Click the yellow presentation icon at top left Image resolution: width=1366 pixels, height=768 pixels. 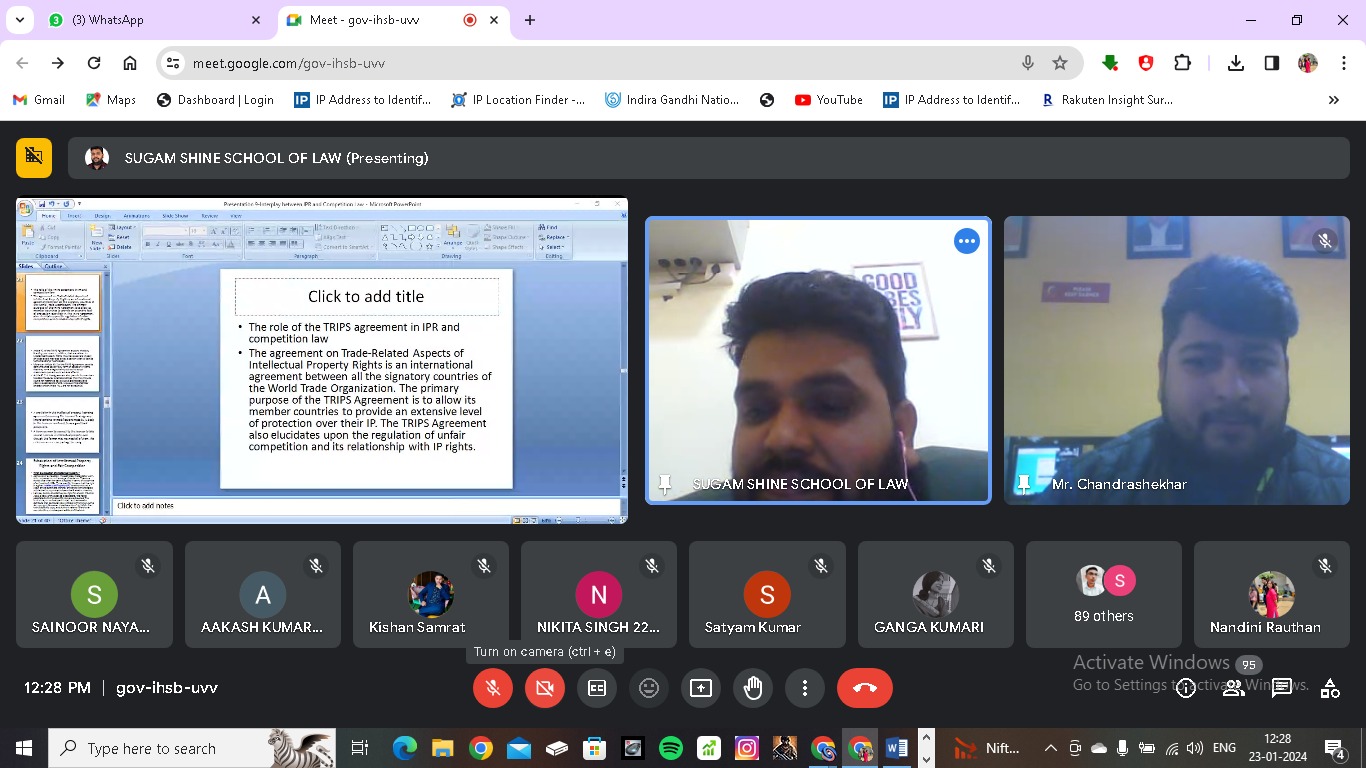(x=34, y=157)
